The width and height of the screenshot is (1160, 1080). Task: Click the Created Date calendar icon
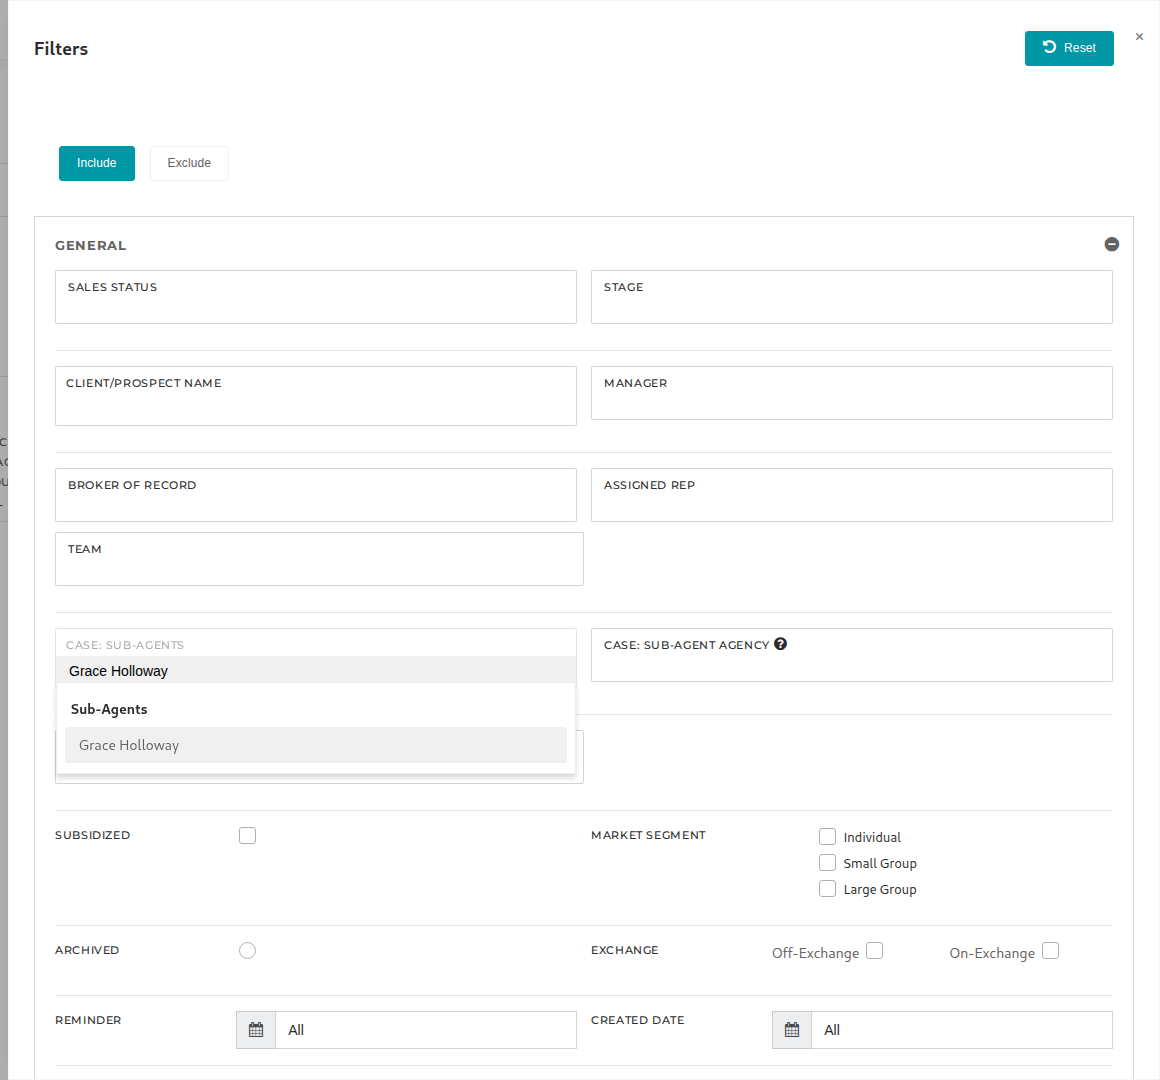click(x=792, y=1030)
